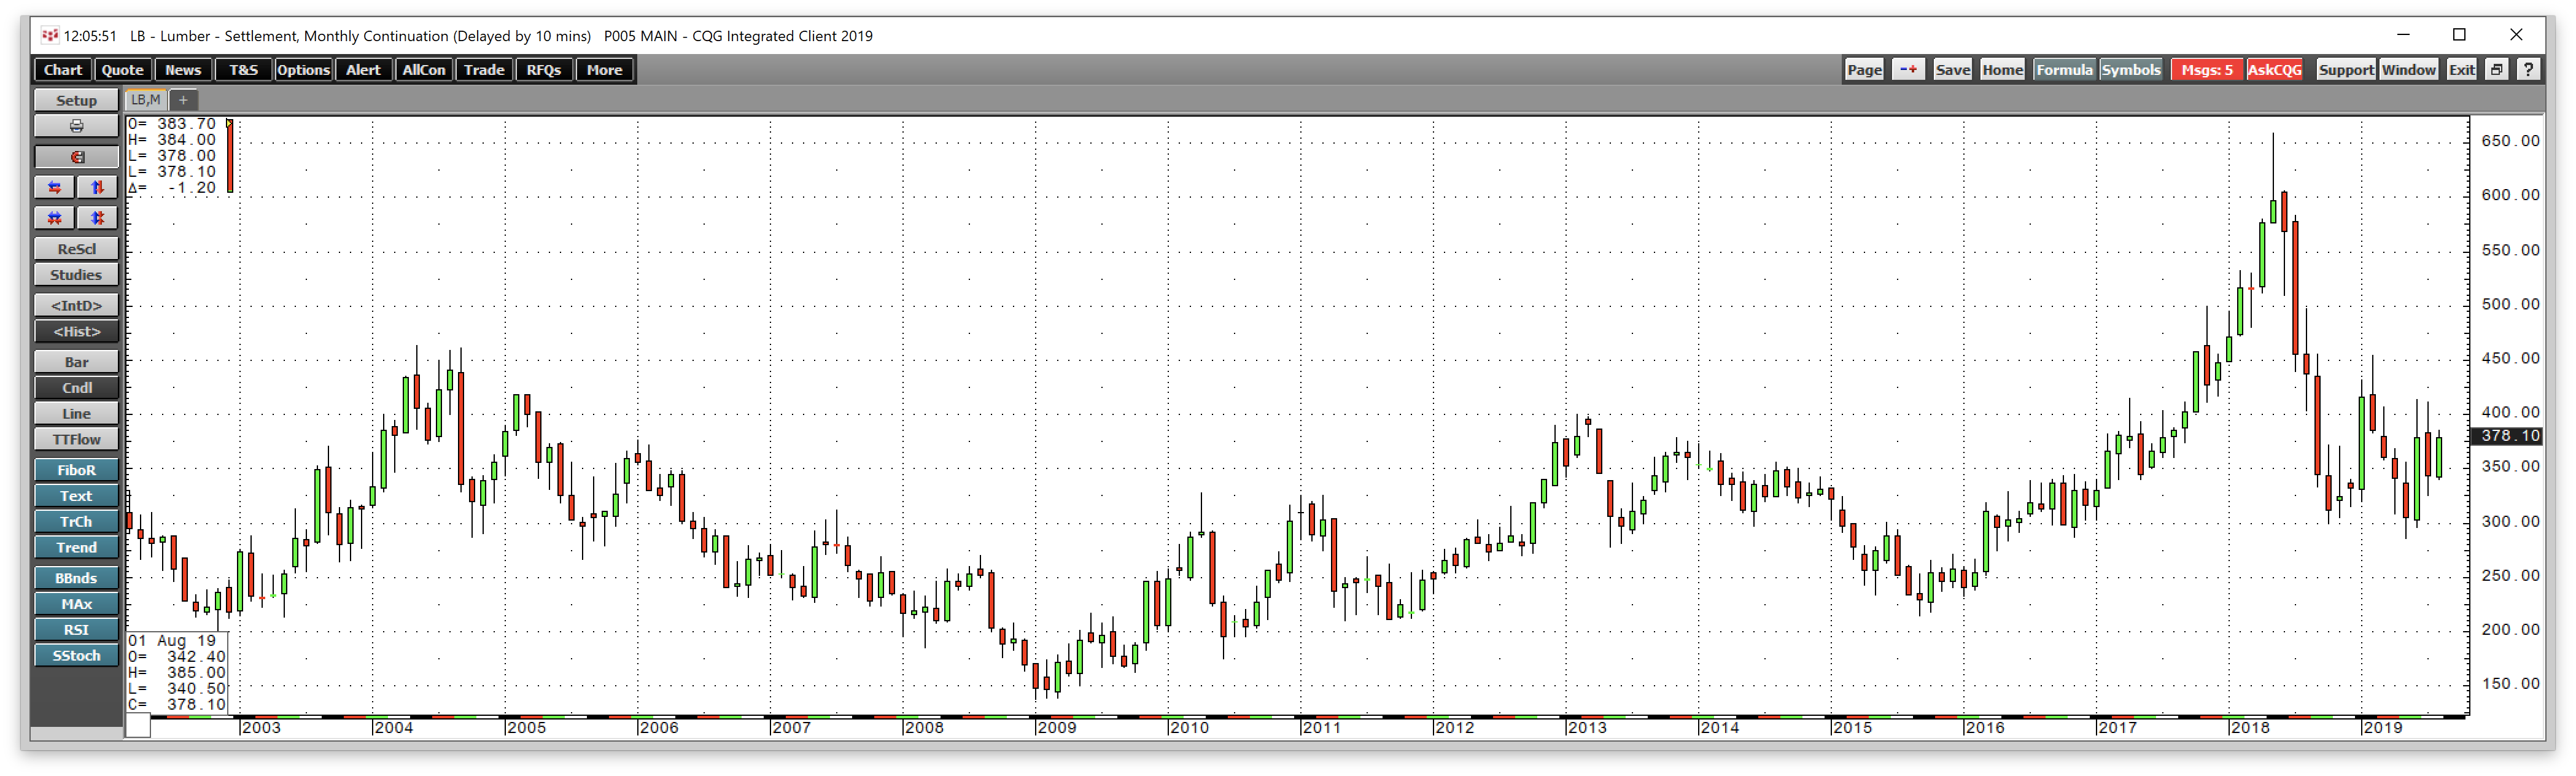This screenshot has height=776, width=2576.
Task: Apply Bollinger Bands (BBnds) to the chart
Action: [x=75, y=578]
